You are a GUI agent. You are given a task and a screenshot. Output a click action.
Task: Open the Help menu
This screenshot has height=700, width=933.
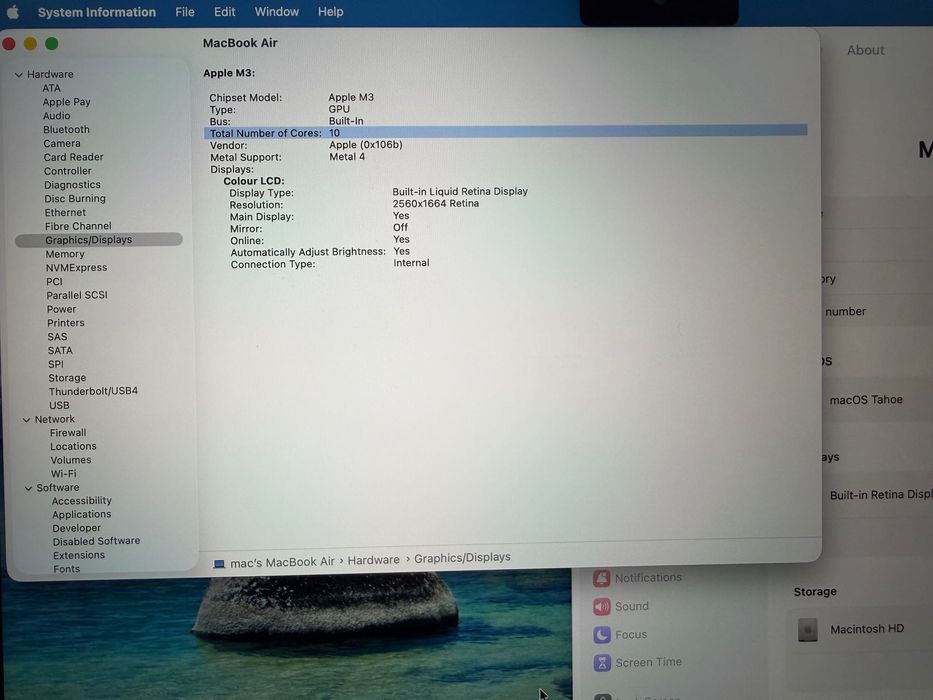pos(330,12)
